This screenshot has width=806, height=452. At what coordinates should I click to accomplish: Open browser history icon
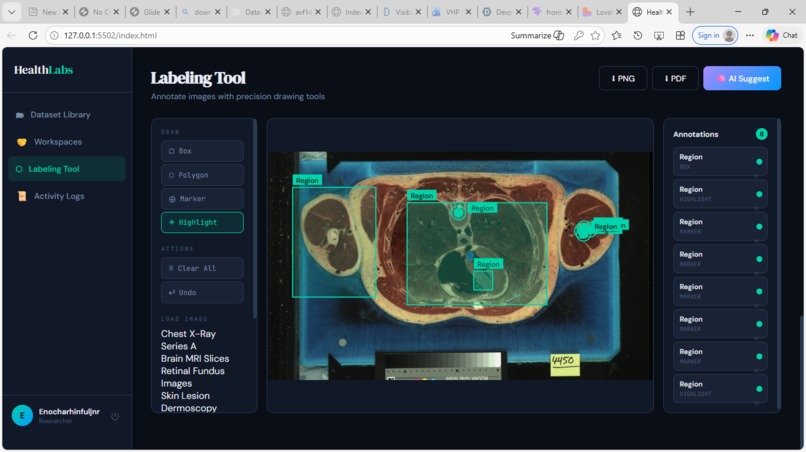pyautogui.click(x=638, y=35)
